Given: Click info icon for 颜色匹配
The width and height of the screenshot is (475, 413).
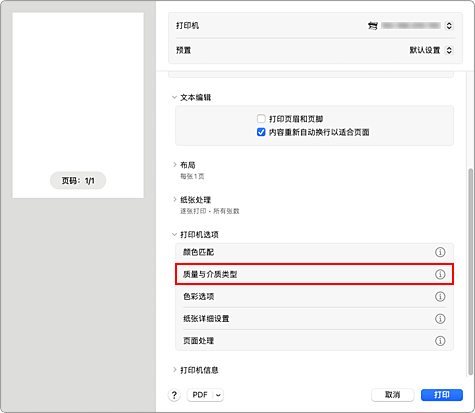Looking at the screenshot, I should coord(440,252).
